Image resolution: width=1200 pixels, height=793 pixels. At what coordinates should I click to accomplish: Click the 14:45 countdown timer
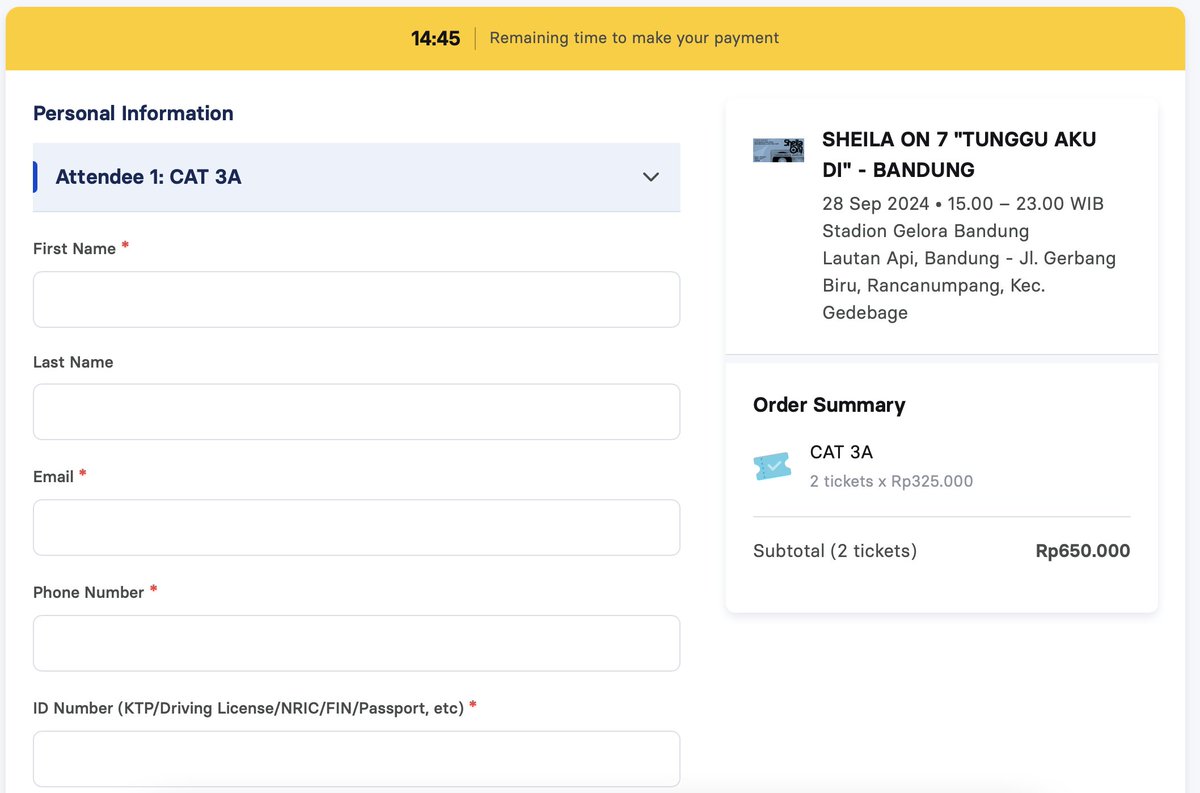(436, 38)
